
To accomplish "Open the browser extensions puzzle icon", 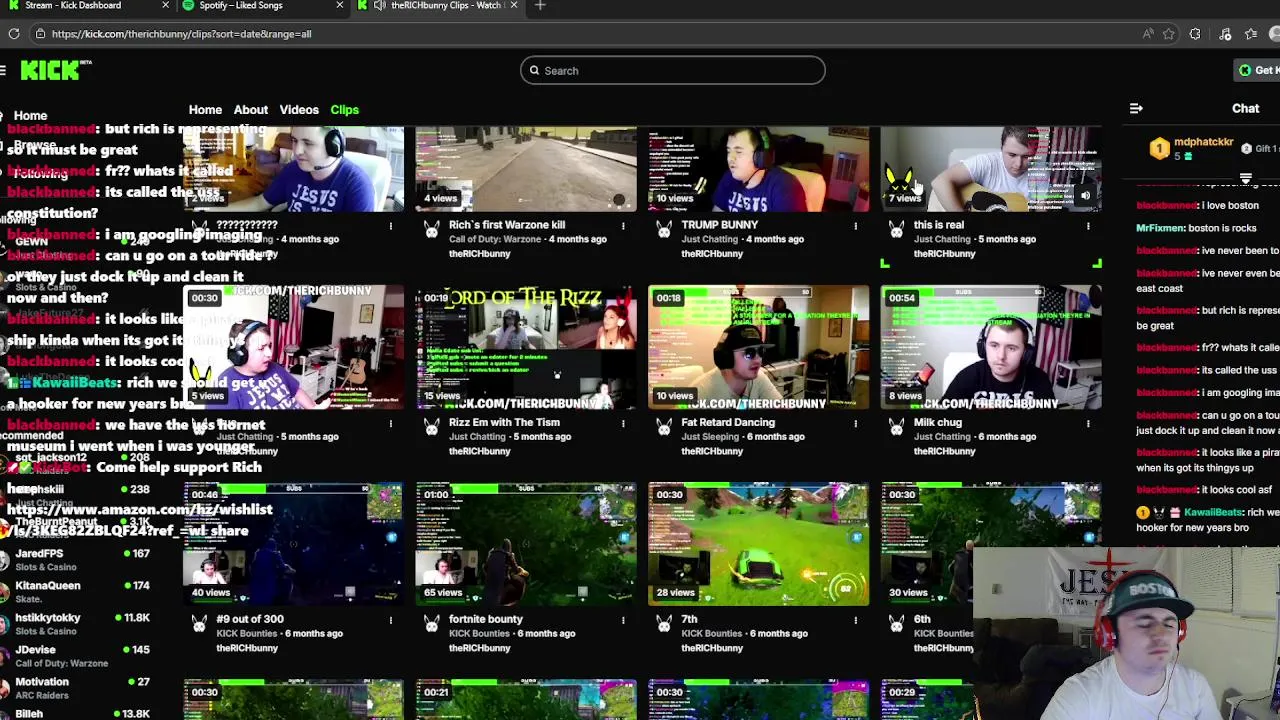I will click(x=1195, y=34).
